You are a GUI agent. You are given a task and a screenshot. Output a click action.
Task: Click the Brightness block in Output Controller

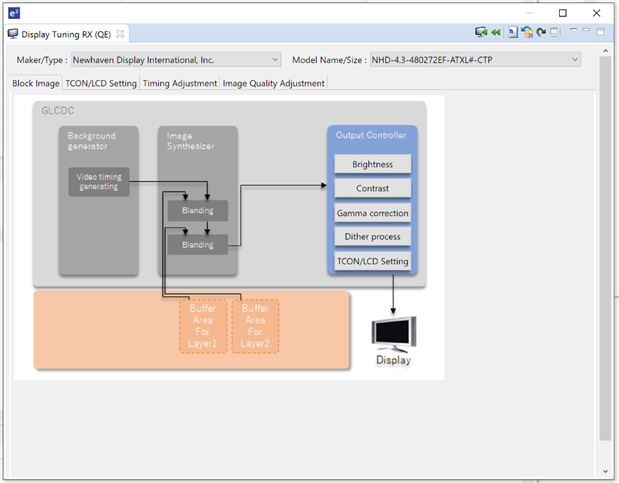pyautogui.click(x=372, y=164)
